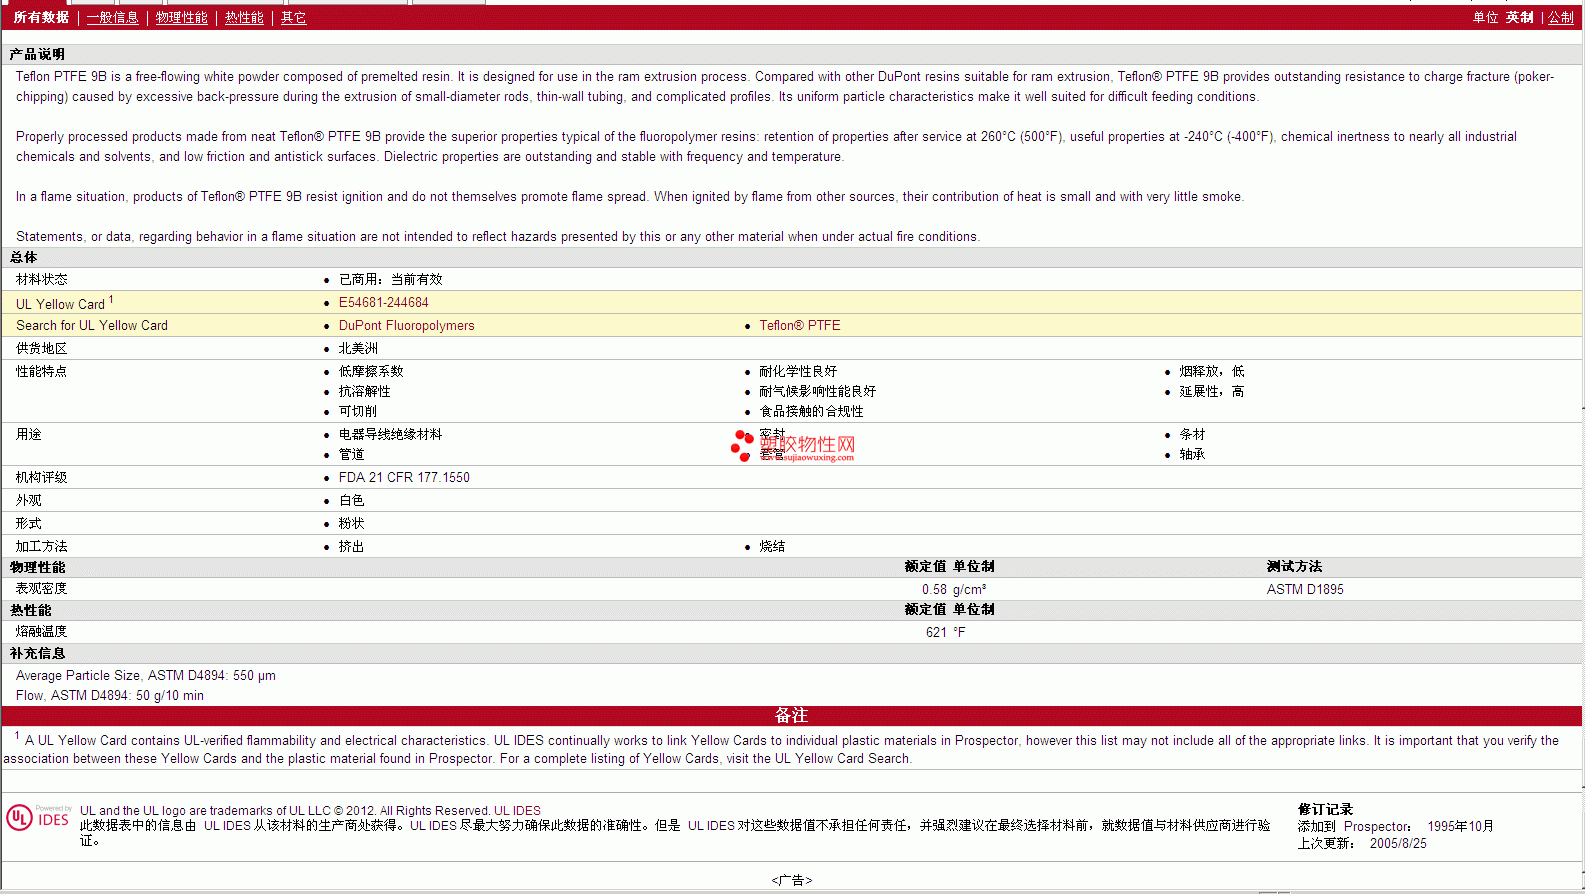Click the red 备注 notes header
1585x894 pixels.
click(x=791, y=716)
